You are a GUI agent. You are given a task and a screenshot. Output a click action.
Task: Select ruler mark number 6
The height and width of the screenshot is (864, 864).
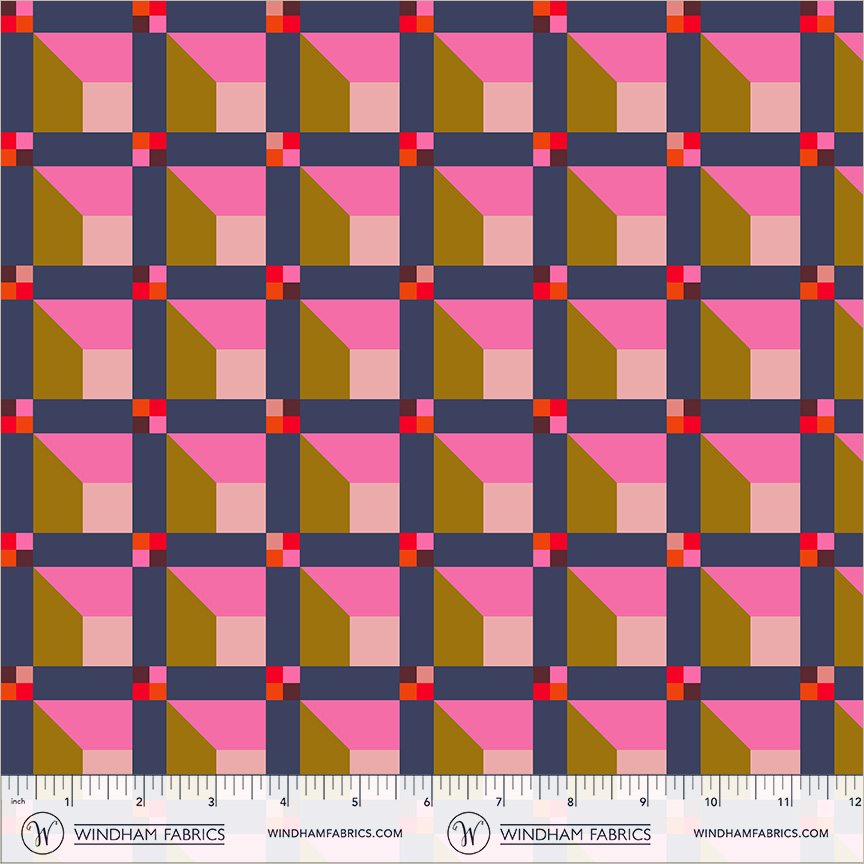[x=426, y=802]
